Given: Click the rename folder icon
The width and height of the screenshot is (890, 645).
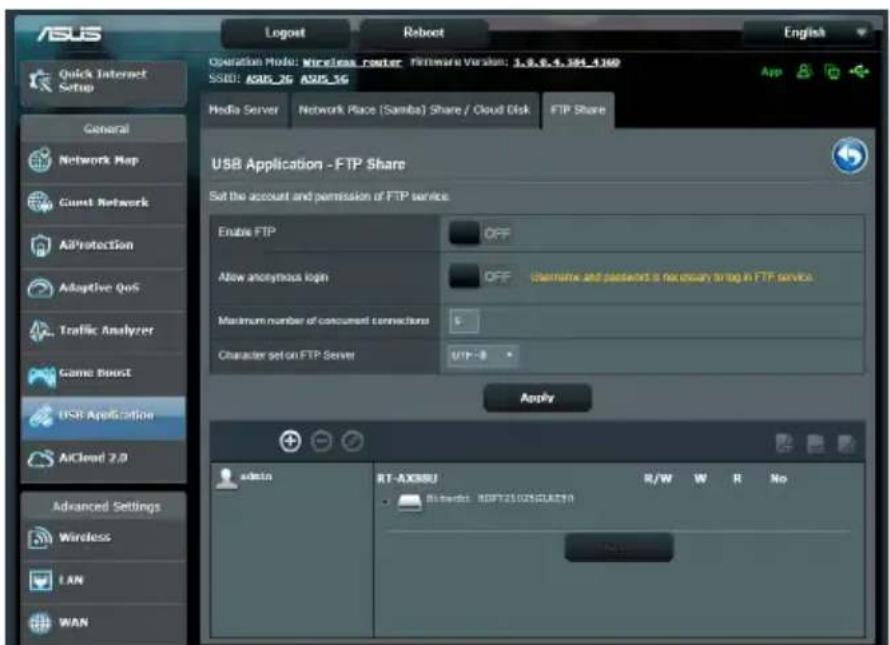Looking at the screenshot, I should point(846,443).
